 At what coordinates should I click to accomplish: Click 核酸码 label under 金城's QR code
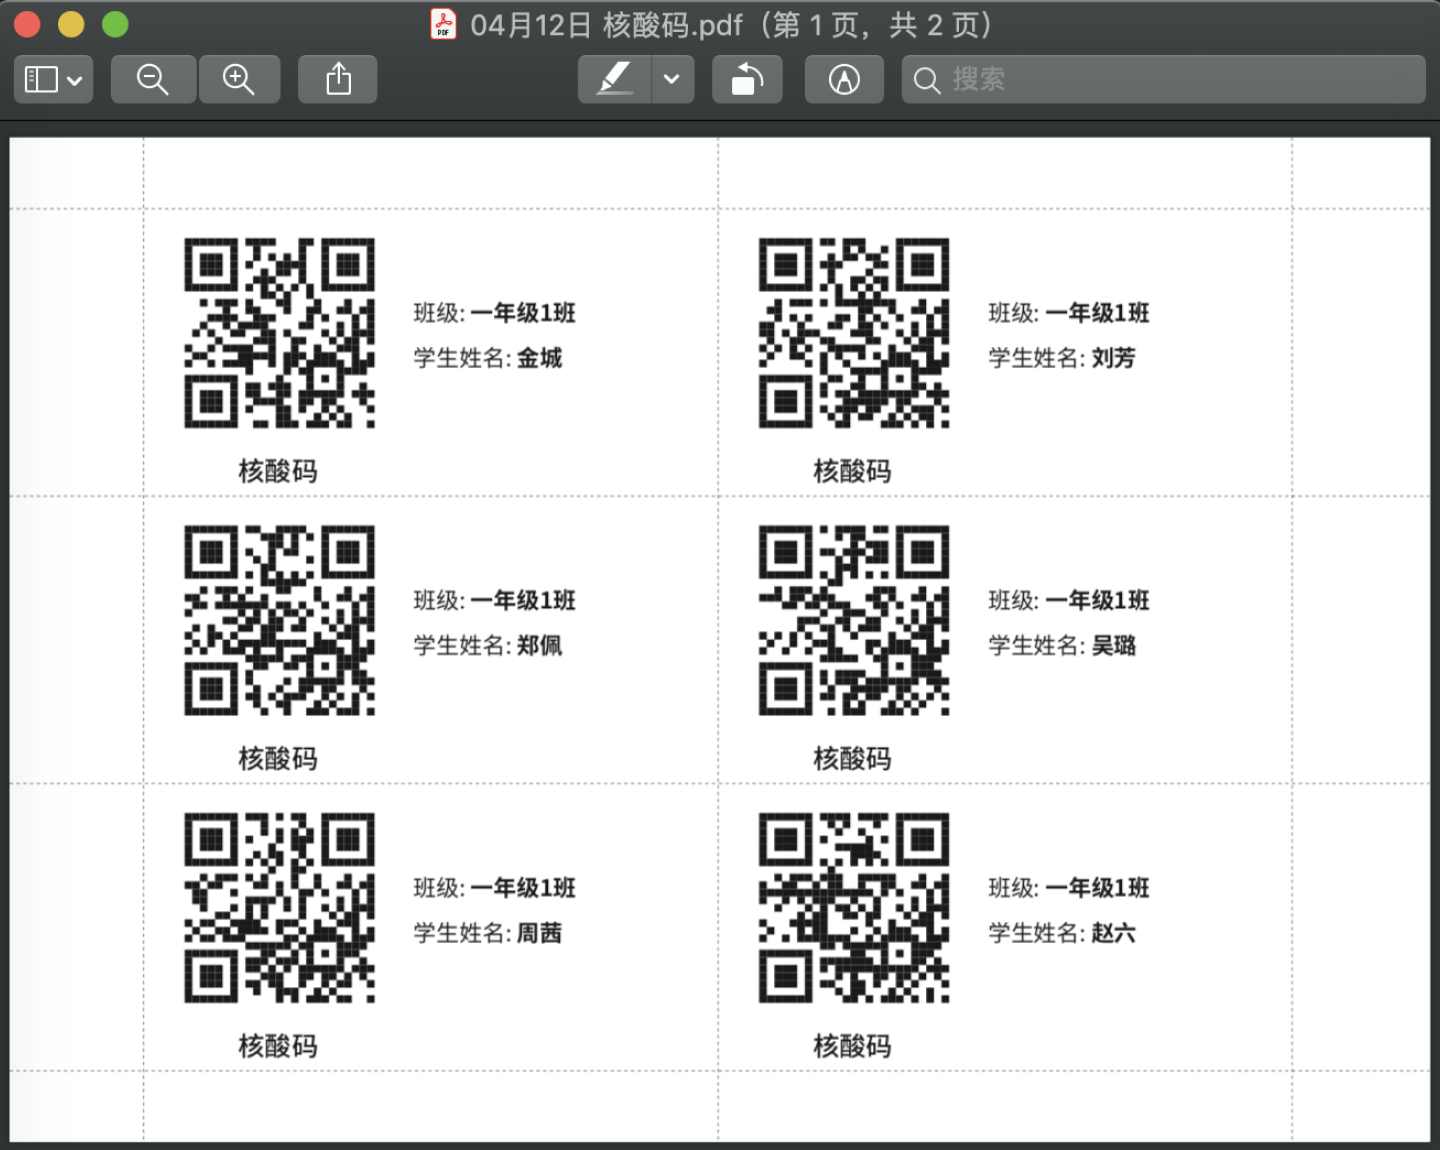point(278,471)
